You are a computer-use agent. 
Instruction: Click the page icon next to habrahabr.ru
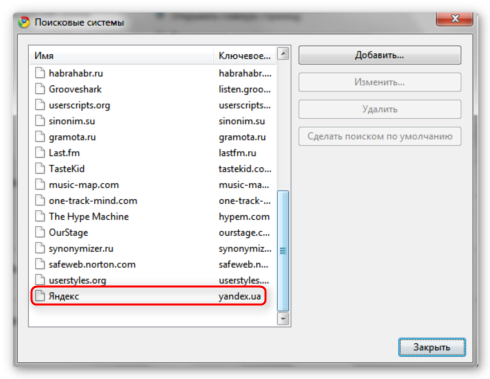pos(40,73)
